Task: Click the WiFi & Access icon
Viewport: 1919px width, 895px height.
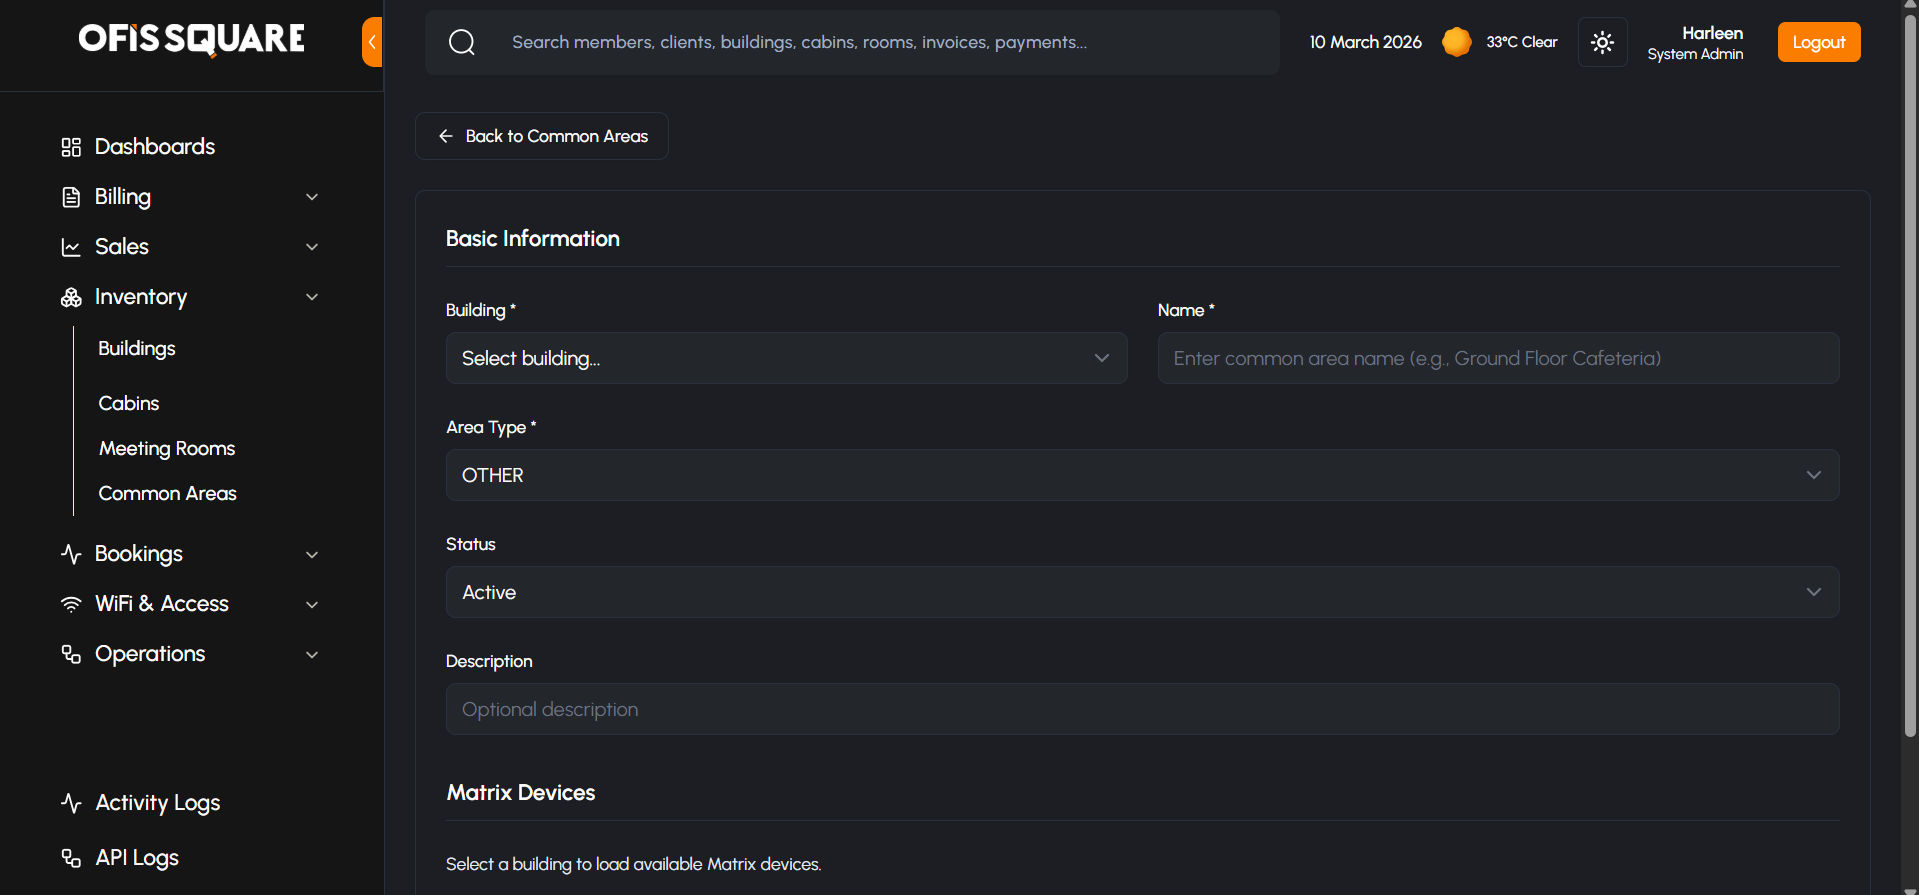Action: point(71,604)
